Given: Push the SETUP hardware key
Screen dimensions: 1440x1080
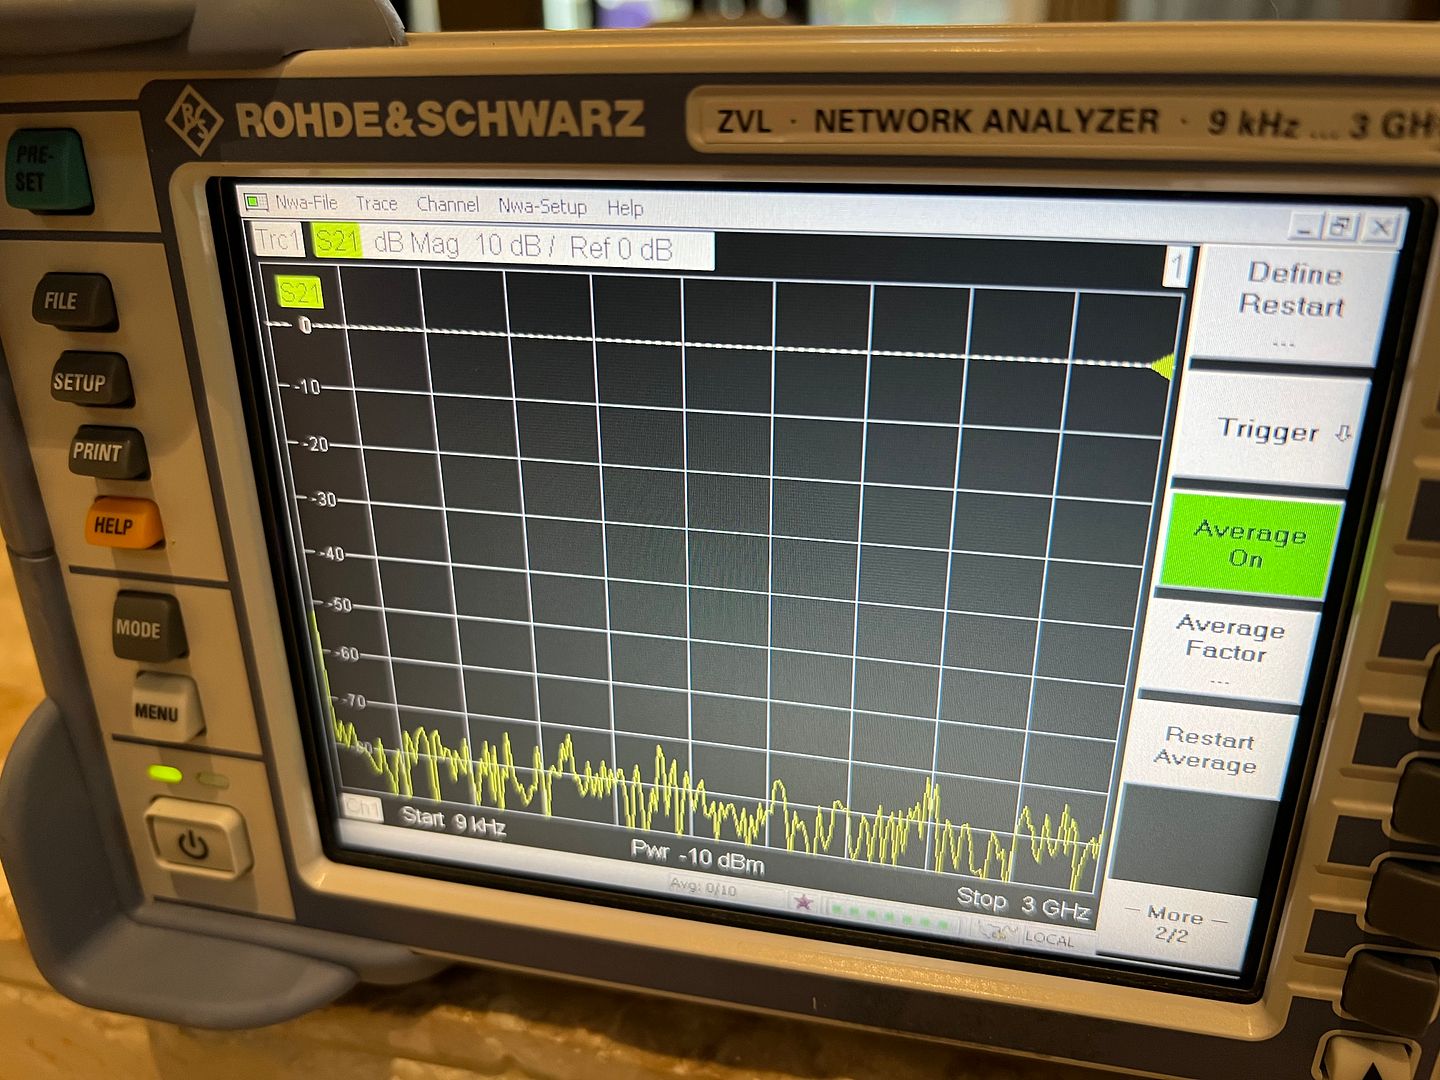Looking at the screenshot, I should (x=89, y=380).
